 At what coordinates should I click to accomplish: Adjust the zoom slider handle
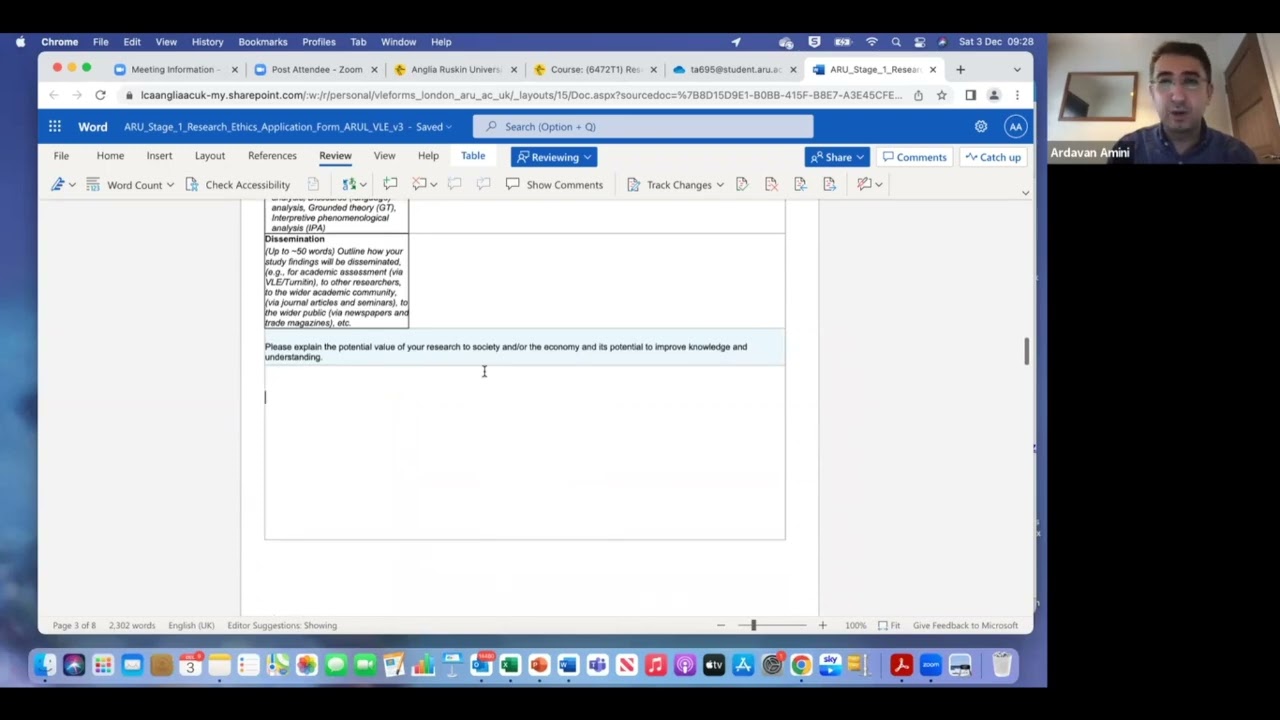[x=754, y=625]
